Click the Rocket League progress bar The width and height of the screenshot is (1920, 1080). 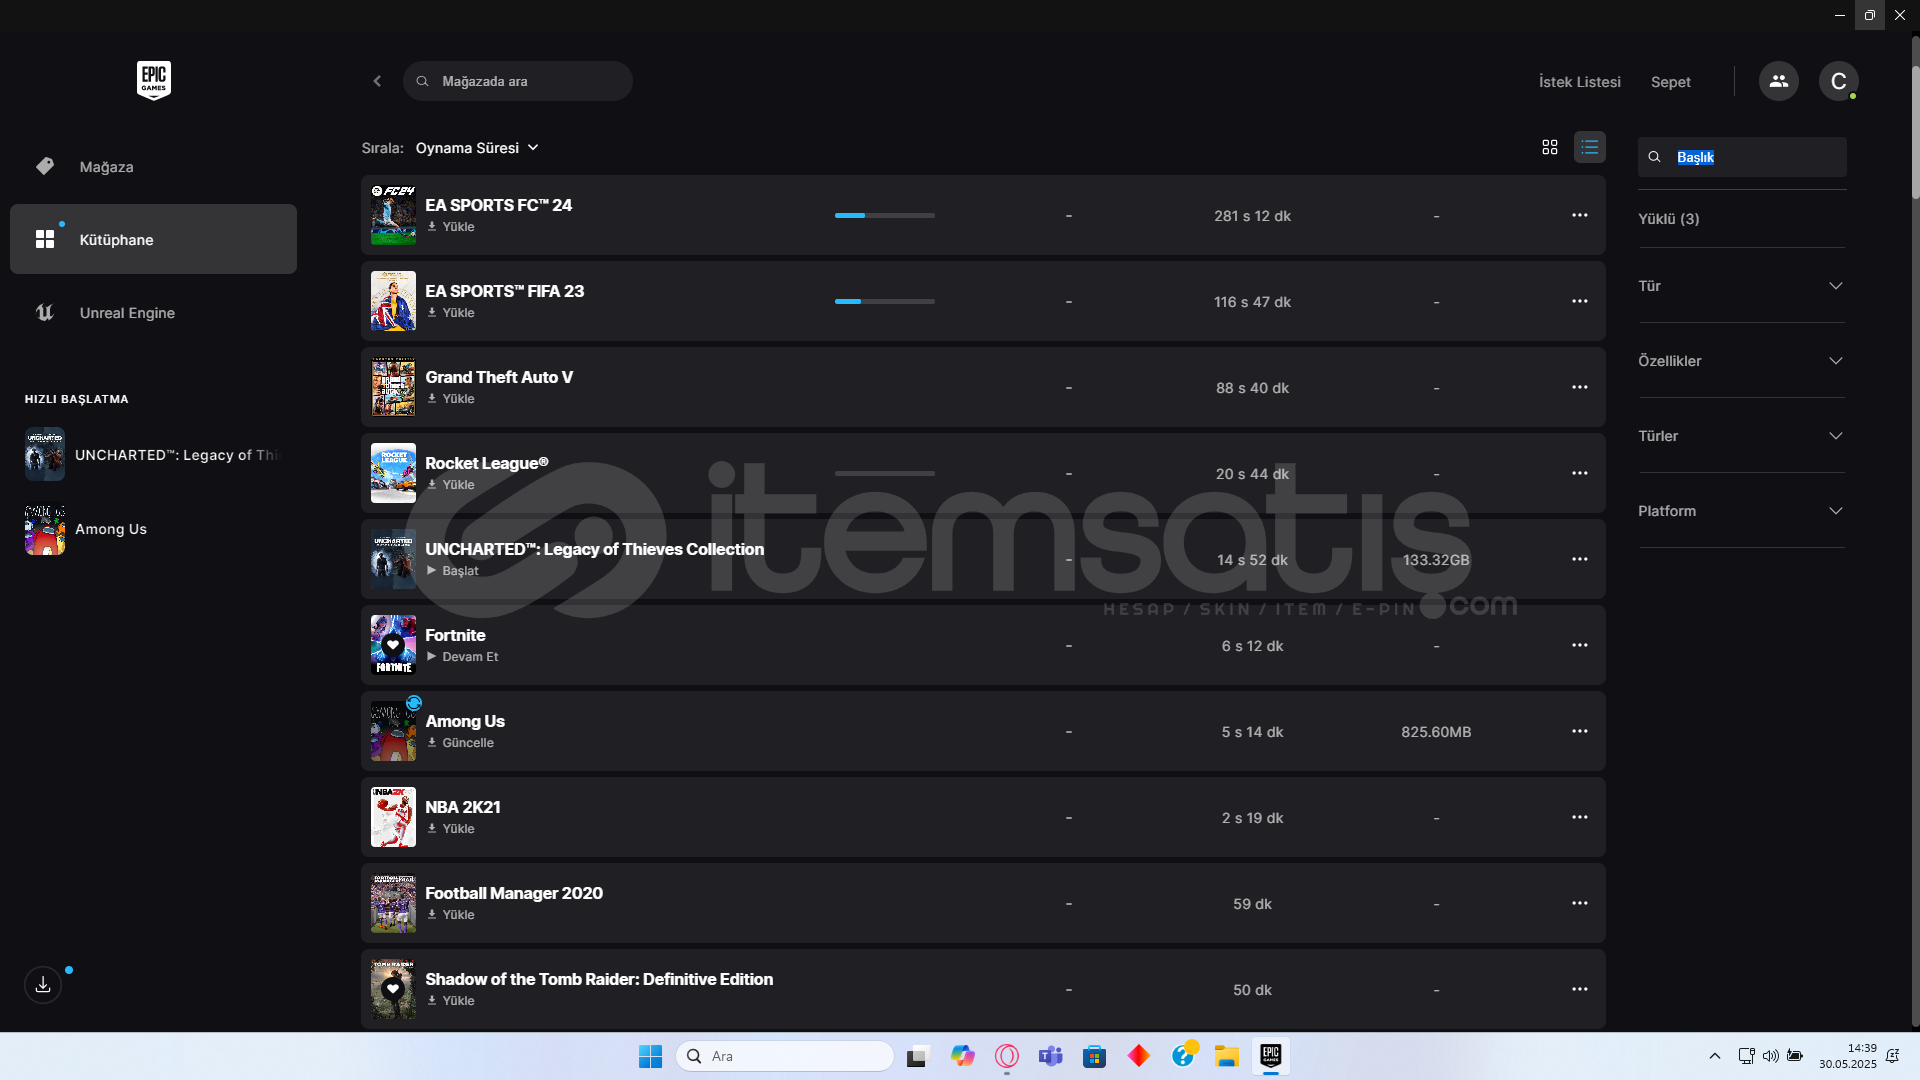(885, 473)
